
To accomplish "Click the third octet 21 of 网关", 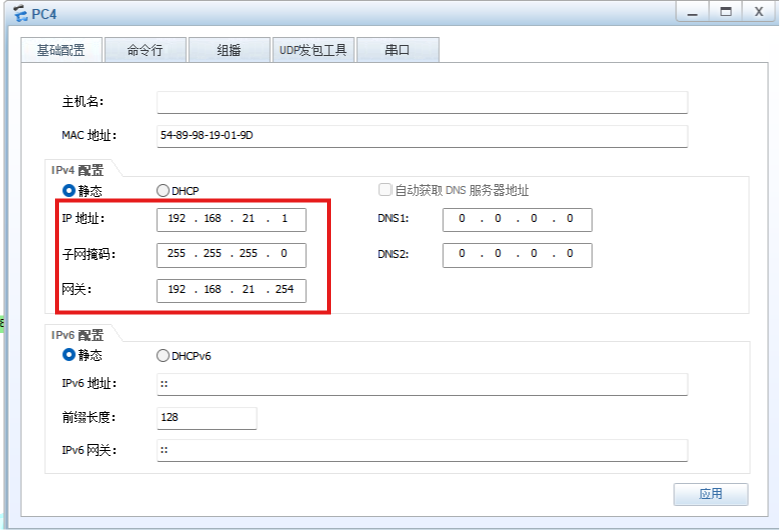I will pos(248,289).
